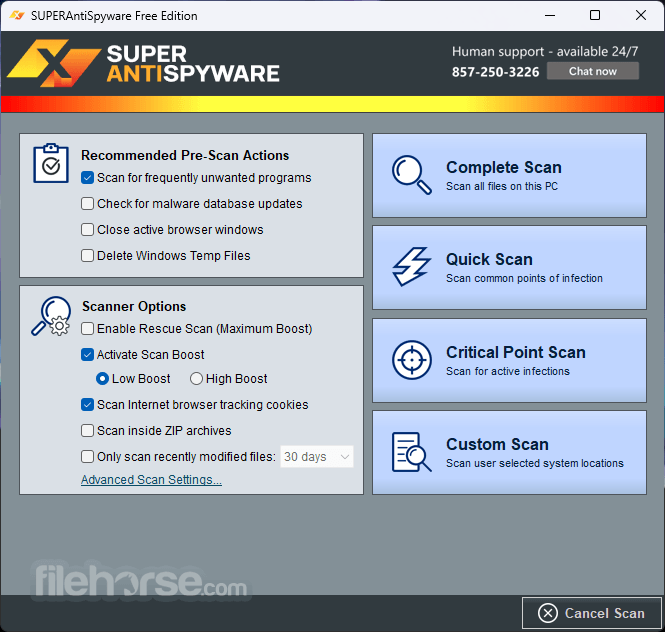
Task: Start the Complete Scan
Action: 509,176
